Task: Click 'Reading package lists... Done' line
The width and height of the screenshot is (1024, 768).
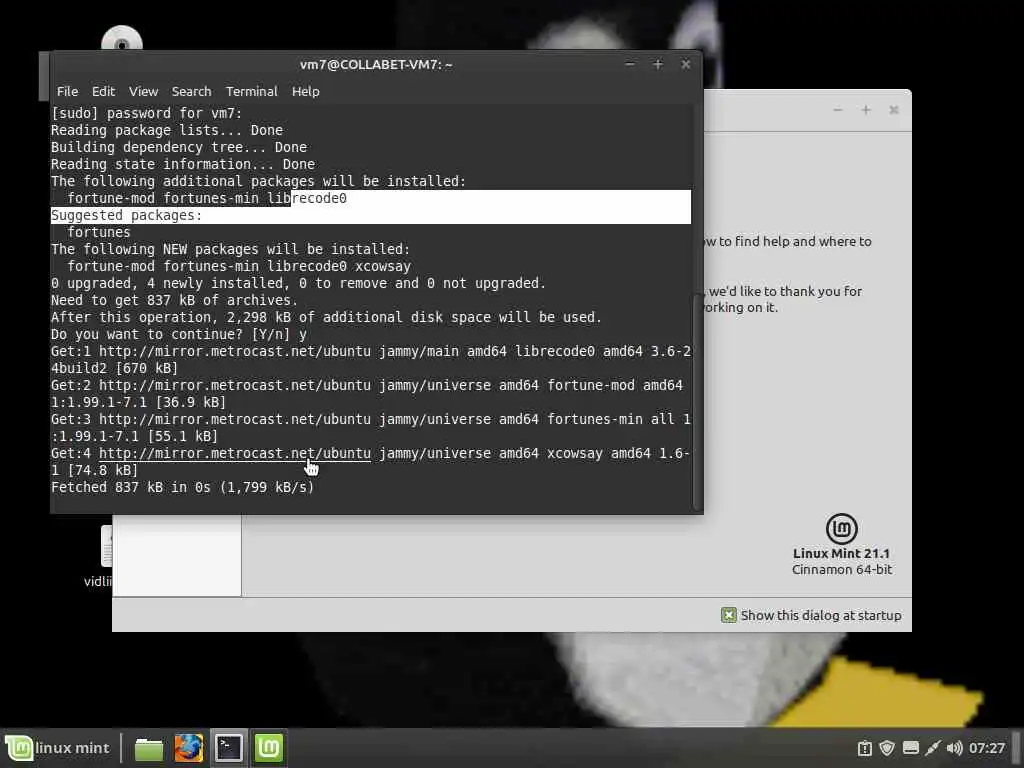Action: pos(167,130)
